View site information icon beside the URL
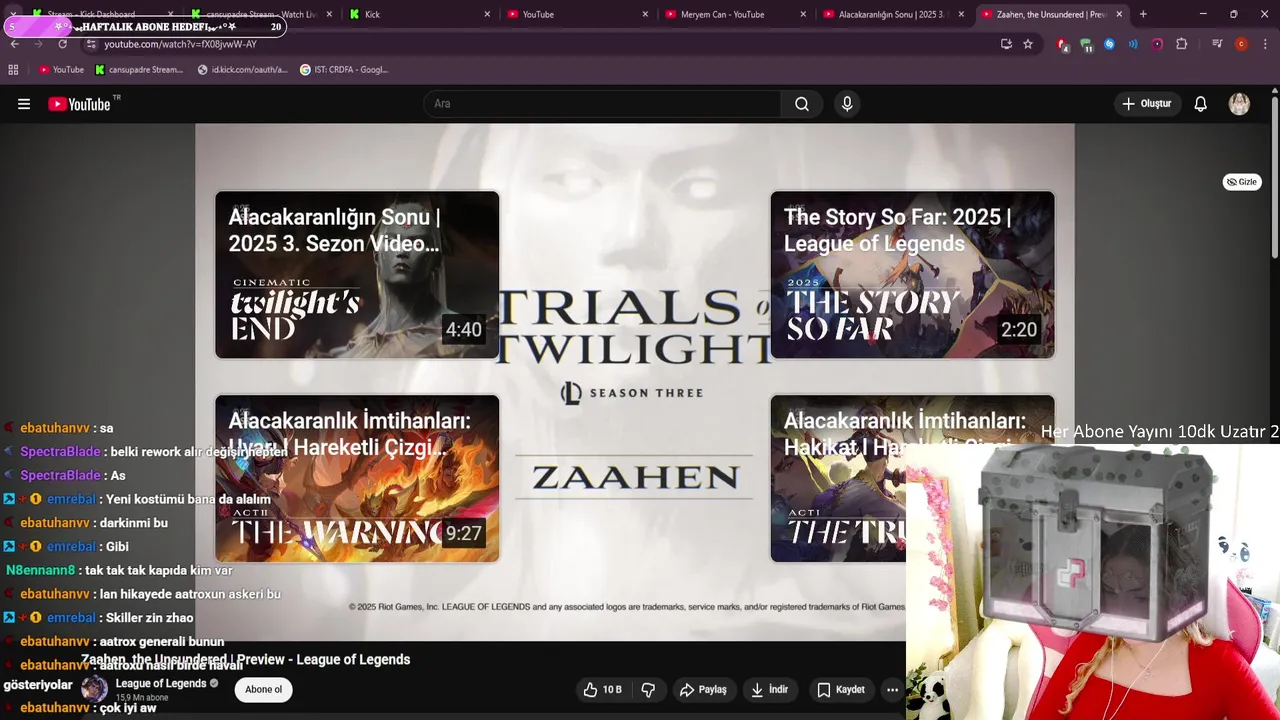This screenshot has width=1280, height=720. click(x=91, y=44)
